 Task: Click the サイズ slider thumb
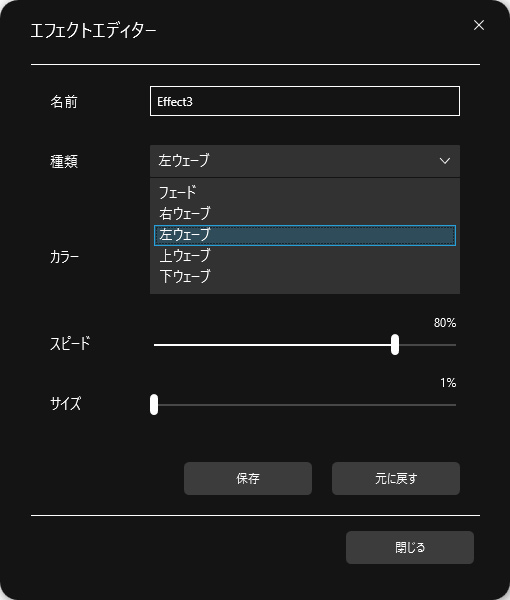click(154, 404)
